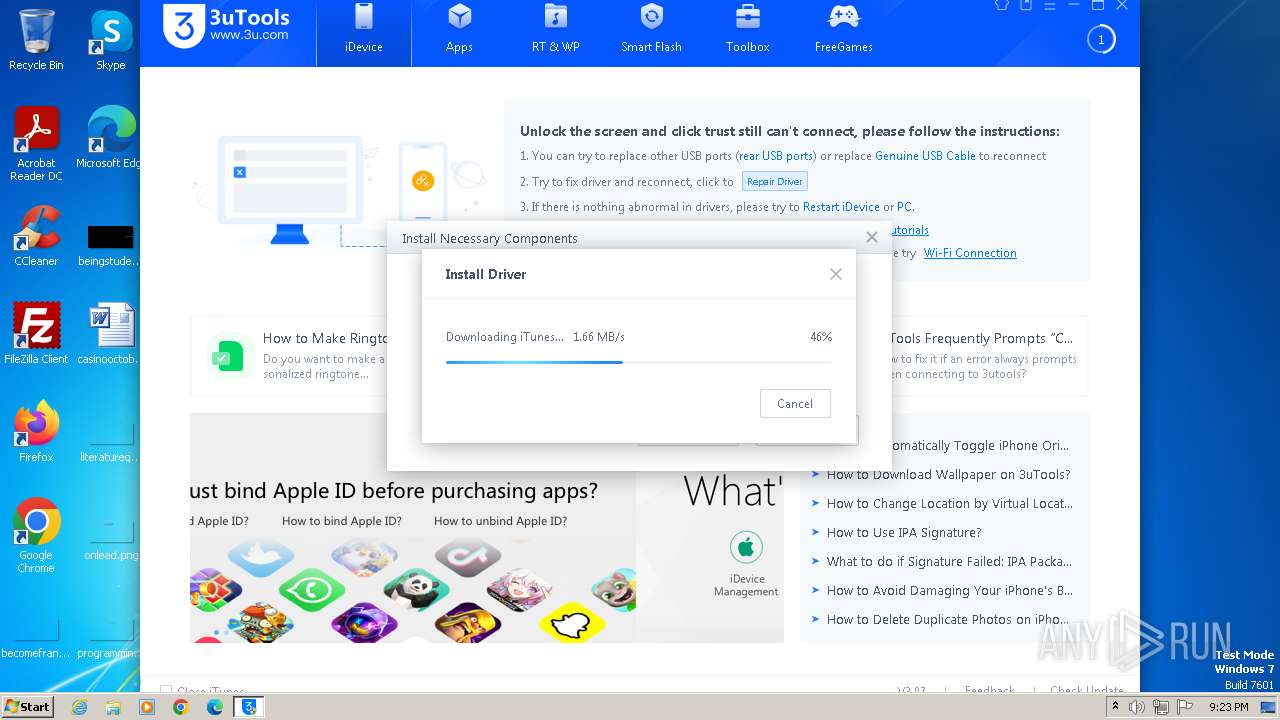This screenshot has height=720, width=1280.
Task: Open How to Delete Duplicate Photos article
Action: pyautogui.click(x=948, y=620)
